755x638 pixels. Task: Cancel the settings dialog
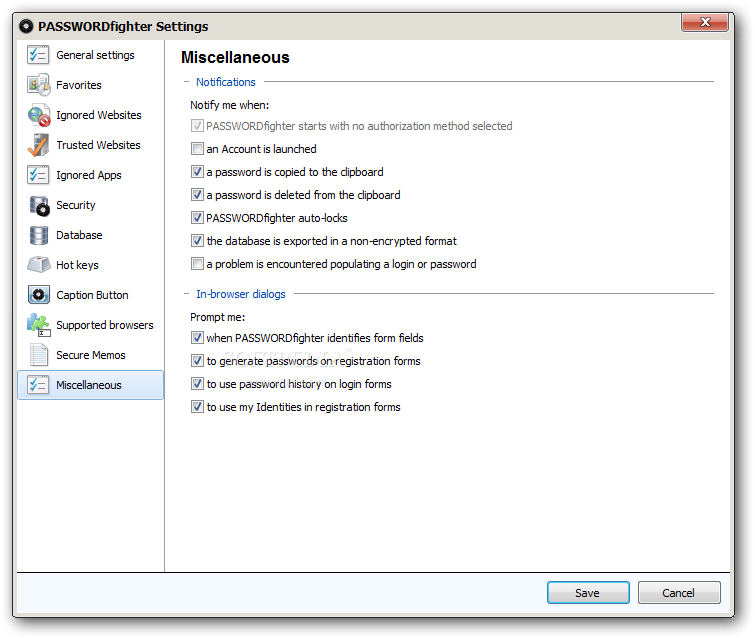pyautogui.click(x=679, y=593)
